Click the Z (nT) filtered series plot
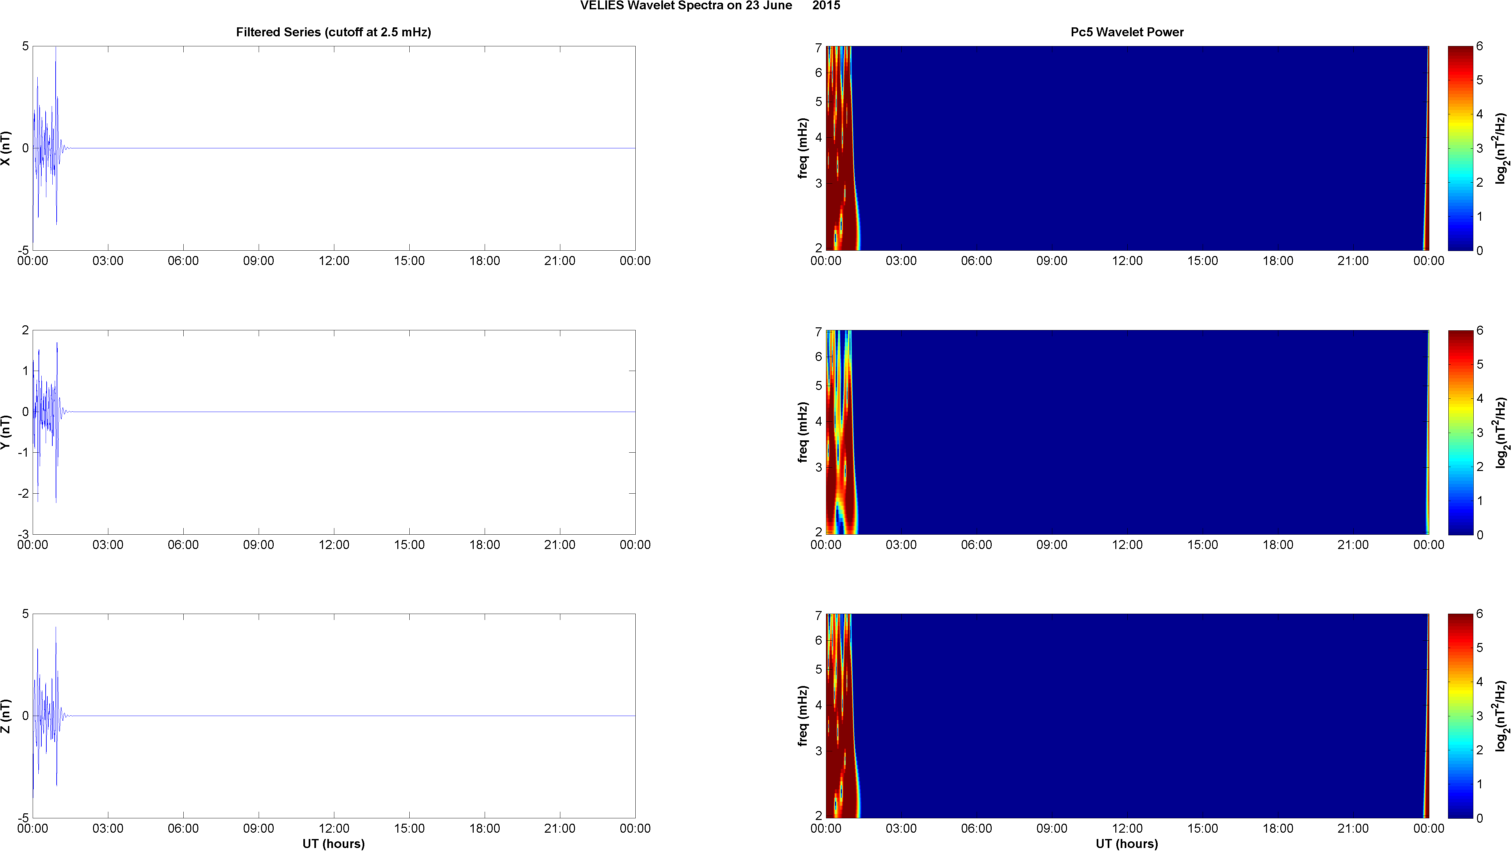This screenshot has height=851, width=1511. coord(334,716)
